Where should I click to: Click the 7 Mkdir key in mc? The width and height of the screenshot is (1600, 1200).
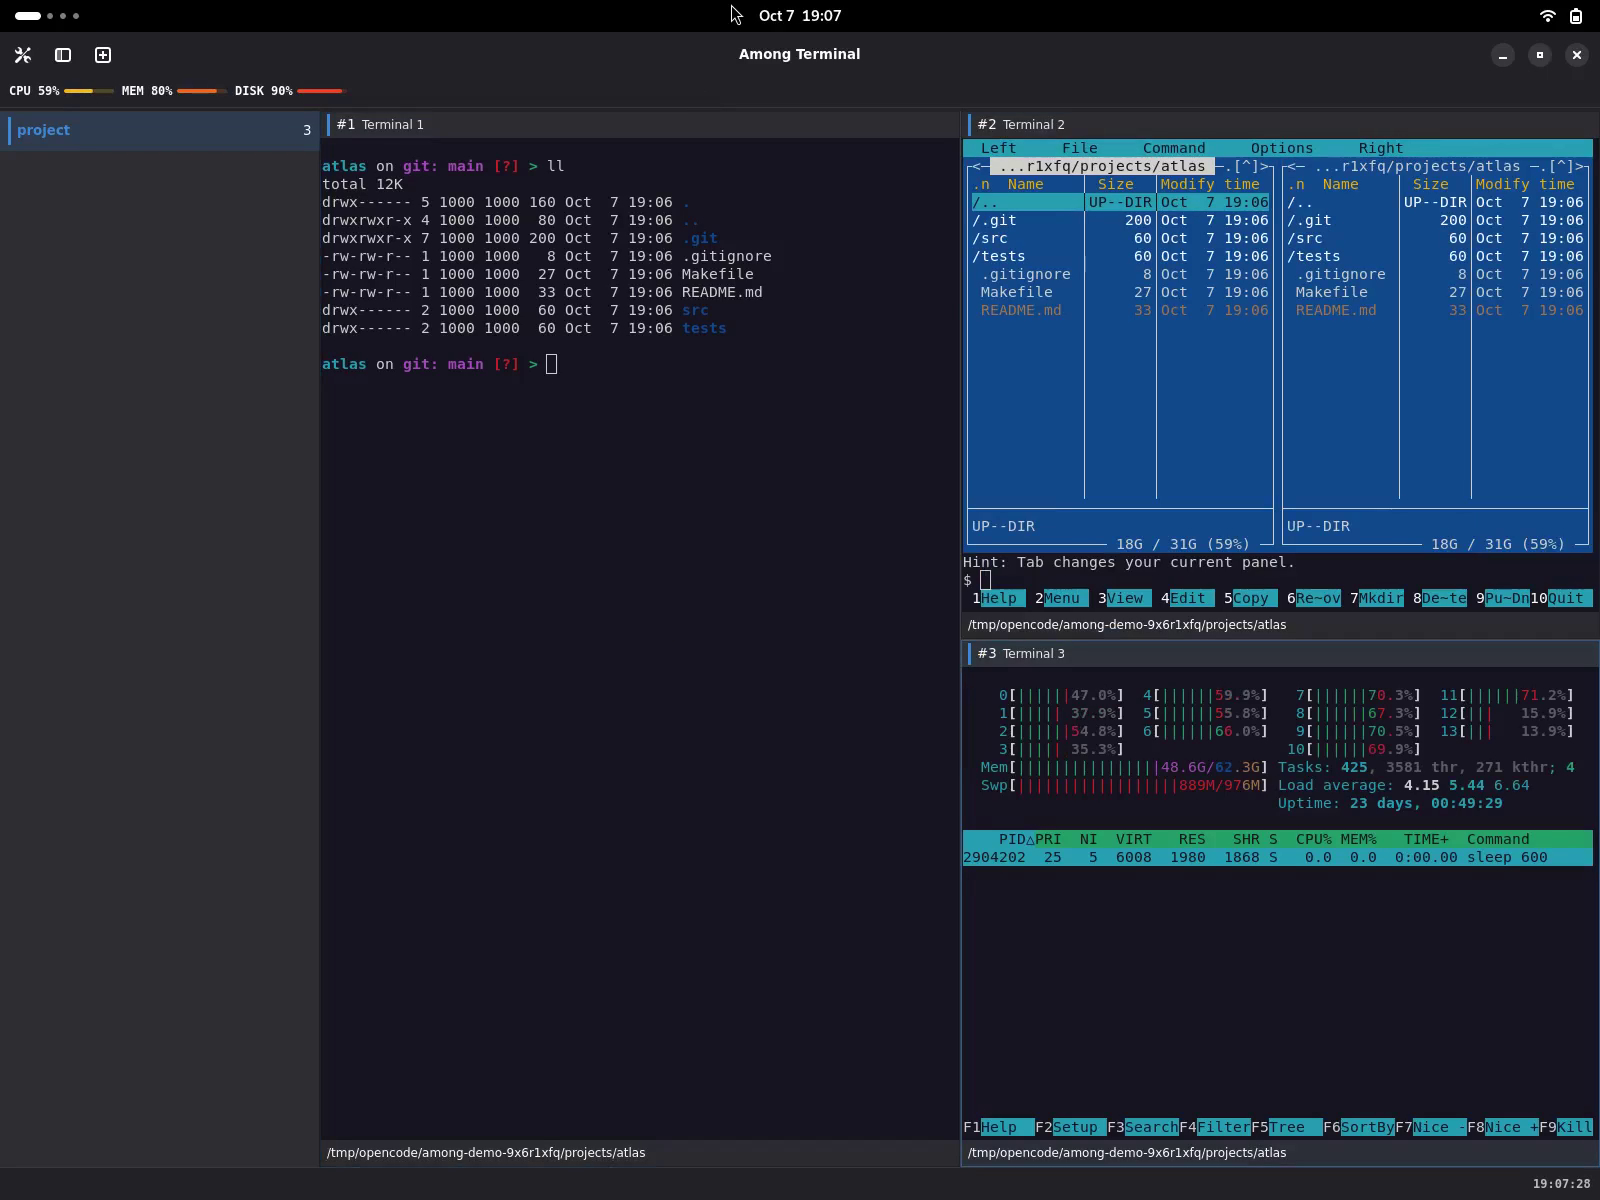(1377, 598)
